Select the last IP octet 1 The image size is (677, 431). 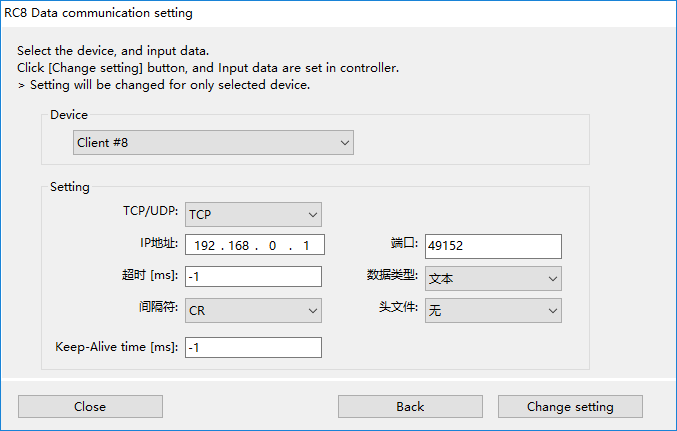coord(306,246)
